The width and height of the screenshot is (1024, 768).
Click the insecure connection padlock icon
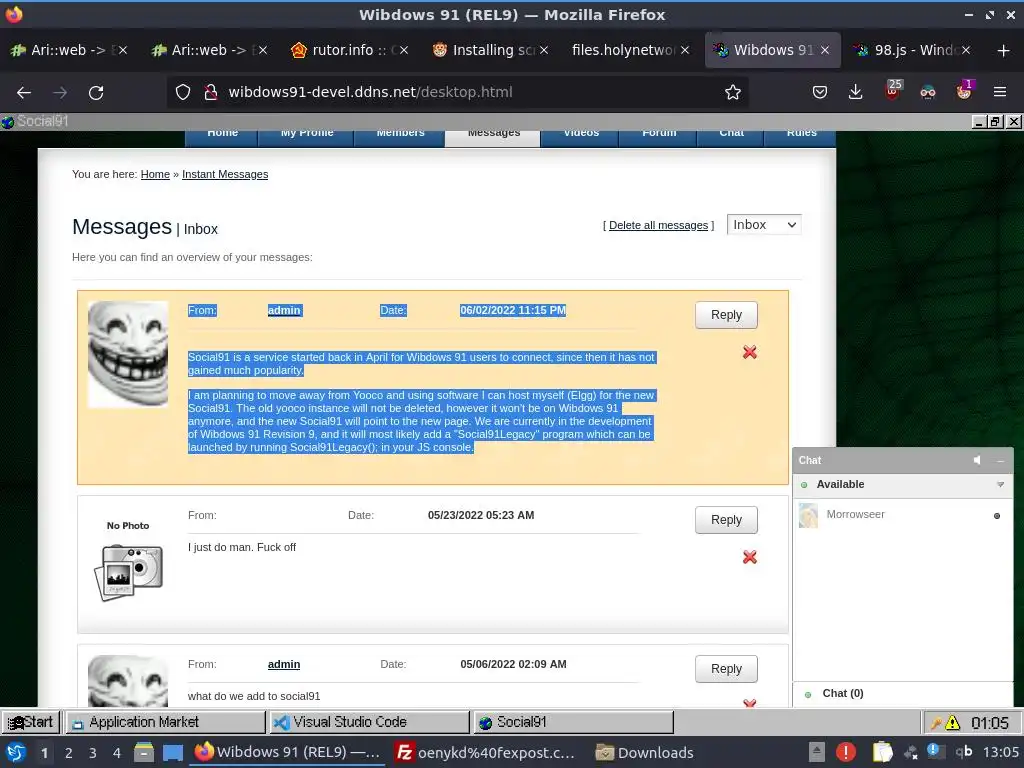click(x=210, y=93)
